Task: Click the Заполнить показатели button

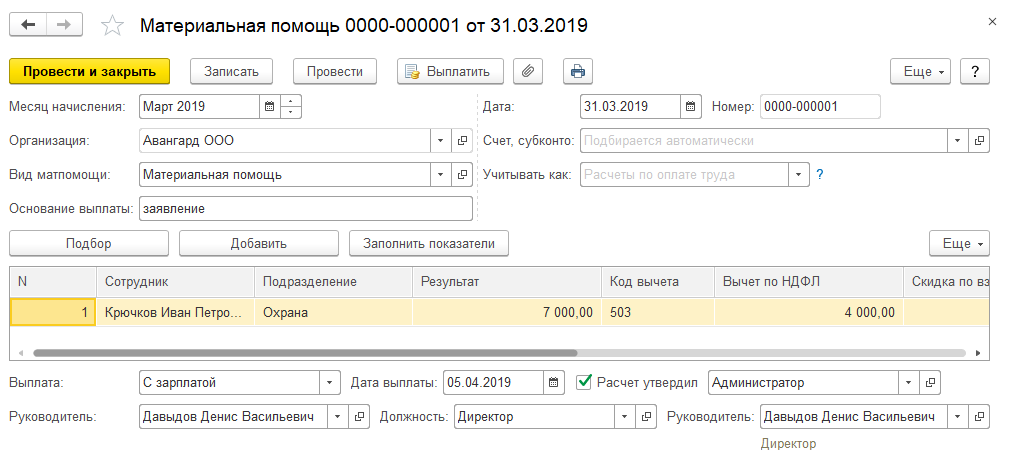Action: (428, 243)
